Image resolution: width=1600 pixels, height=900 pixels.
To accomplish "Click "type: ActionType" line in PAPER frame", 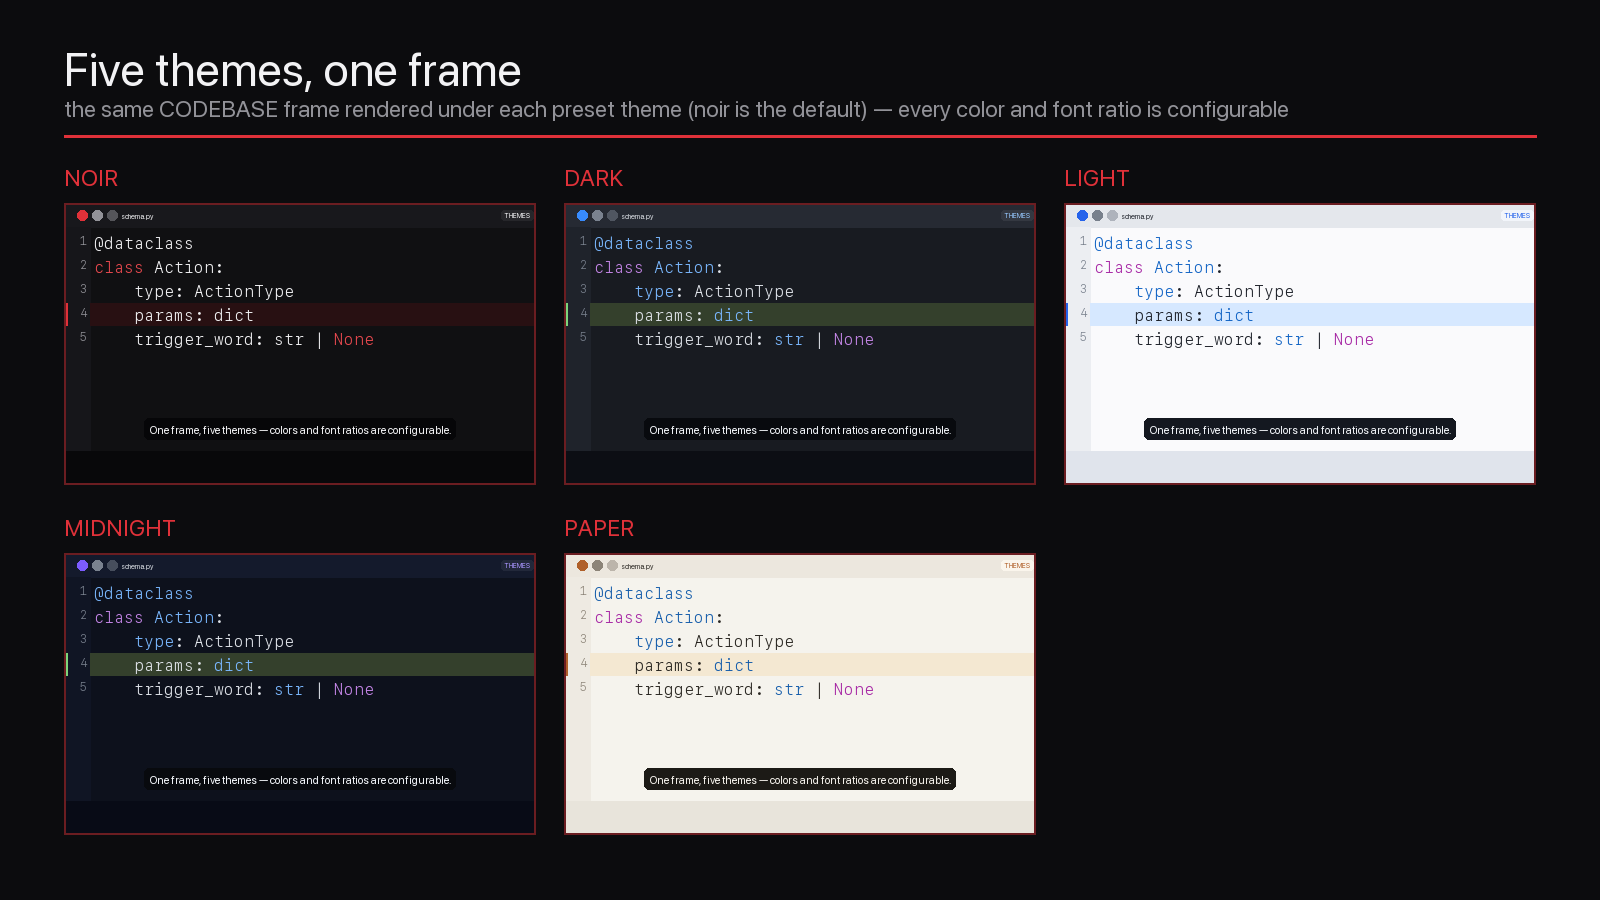I will tap(714, 641).
